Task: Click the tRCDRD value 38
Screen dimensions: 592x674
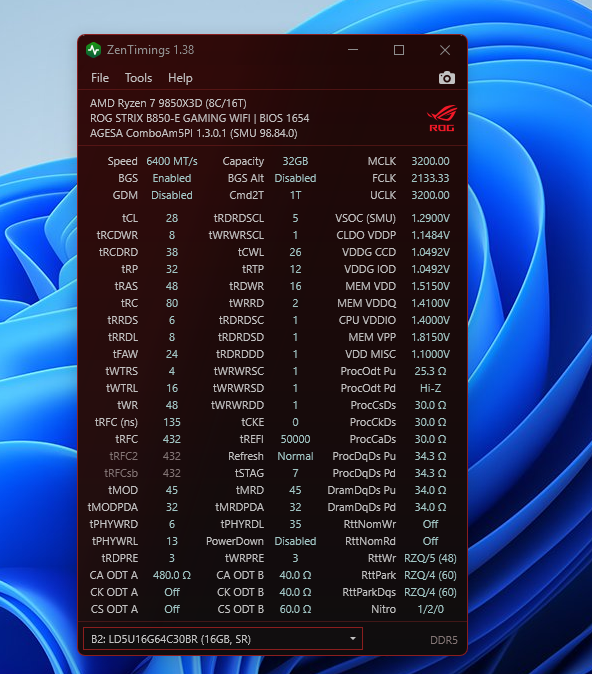Action: (172, 252)
